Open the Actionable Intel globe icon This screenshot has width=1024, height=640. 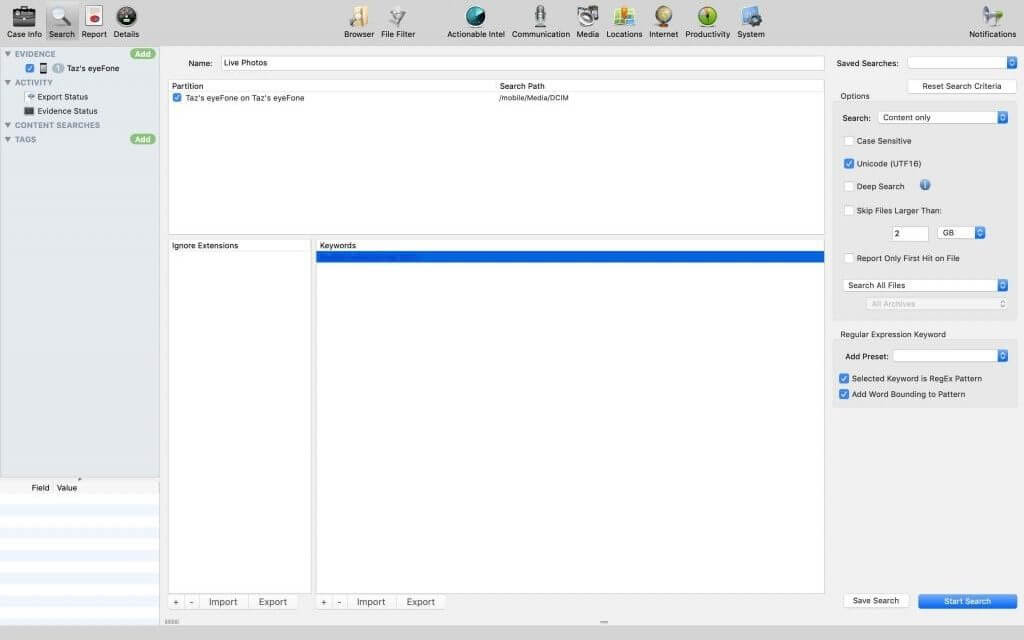click(x=476, y=17)
